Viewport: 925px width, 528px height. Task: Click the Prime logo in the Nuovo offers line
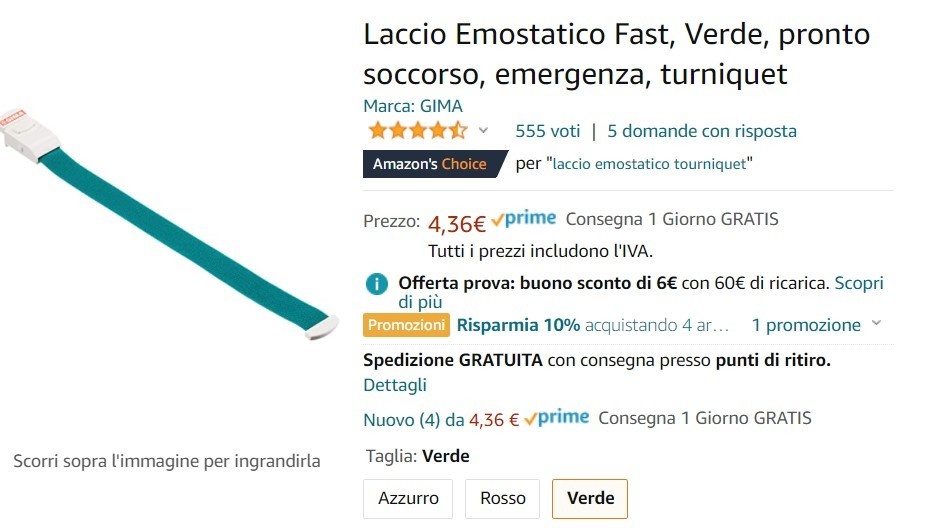coord(557,419)
